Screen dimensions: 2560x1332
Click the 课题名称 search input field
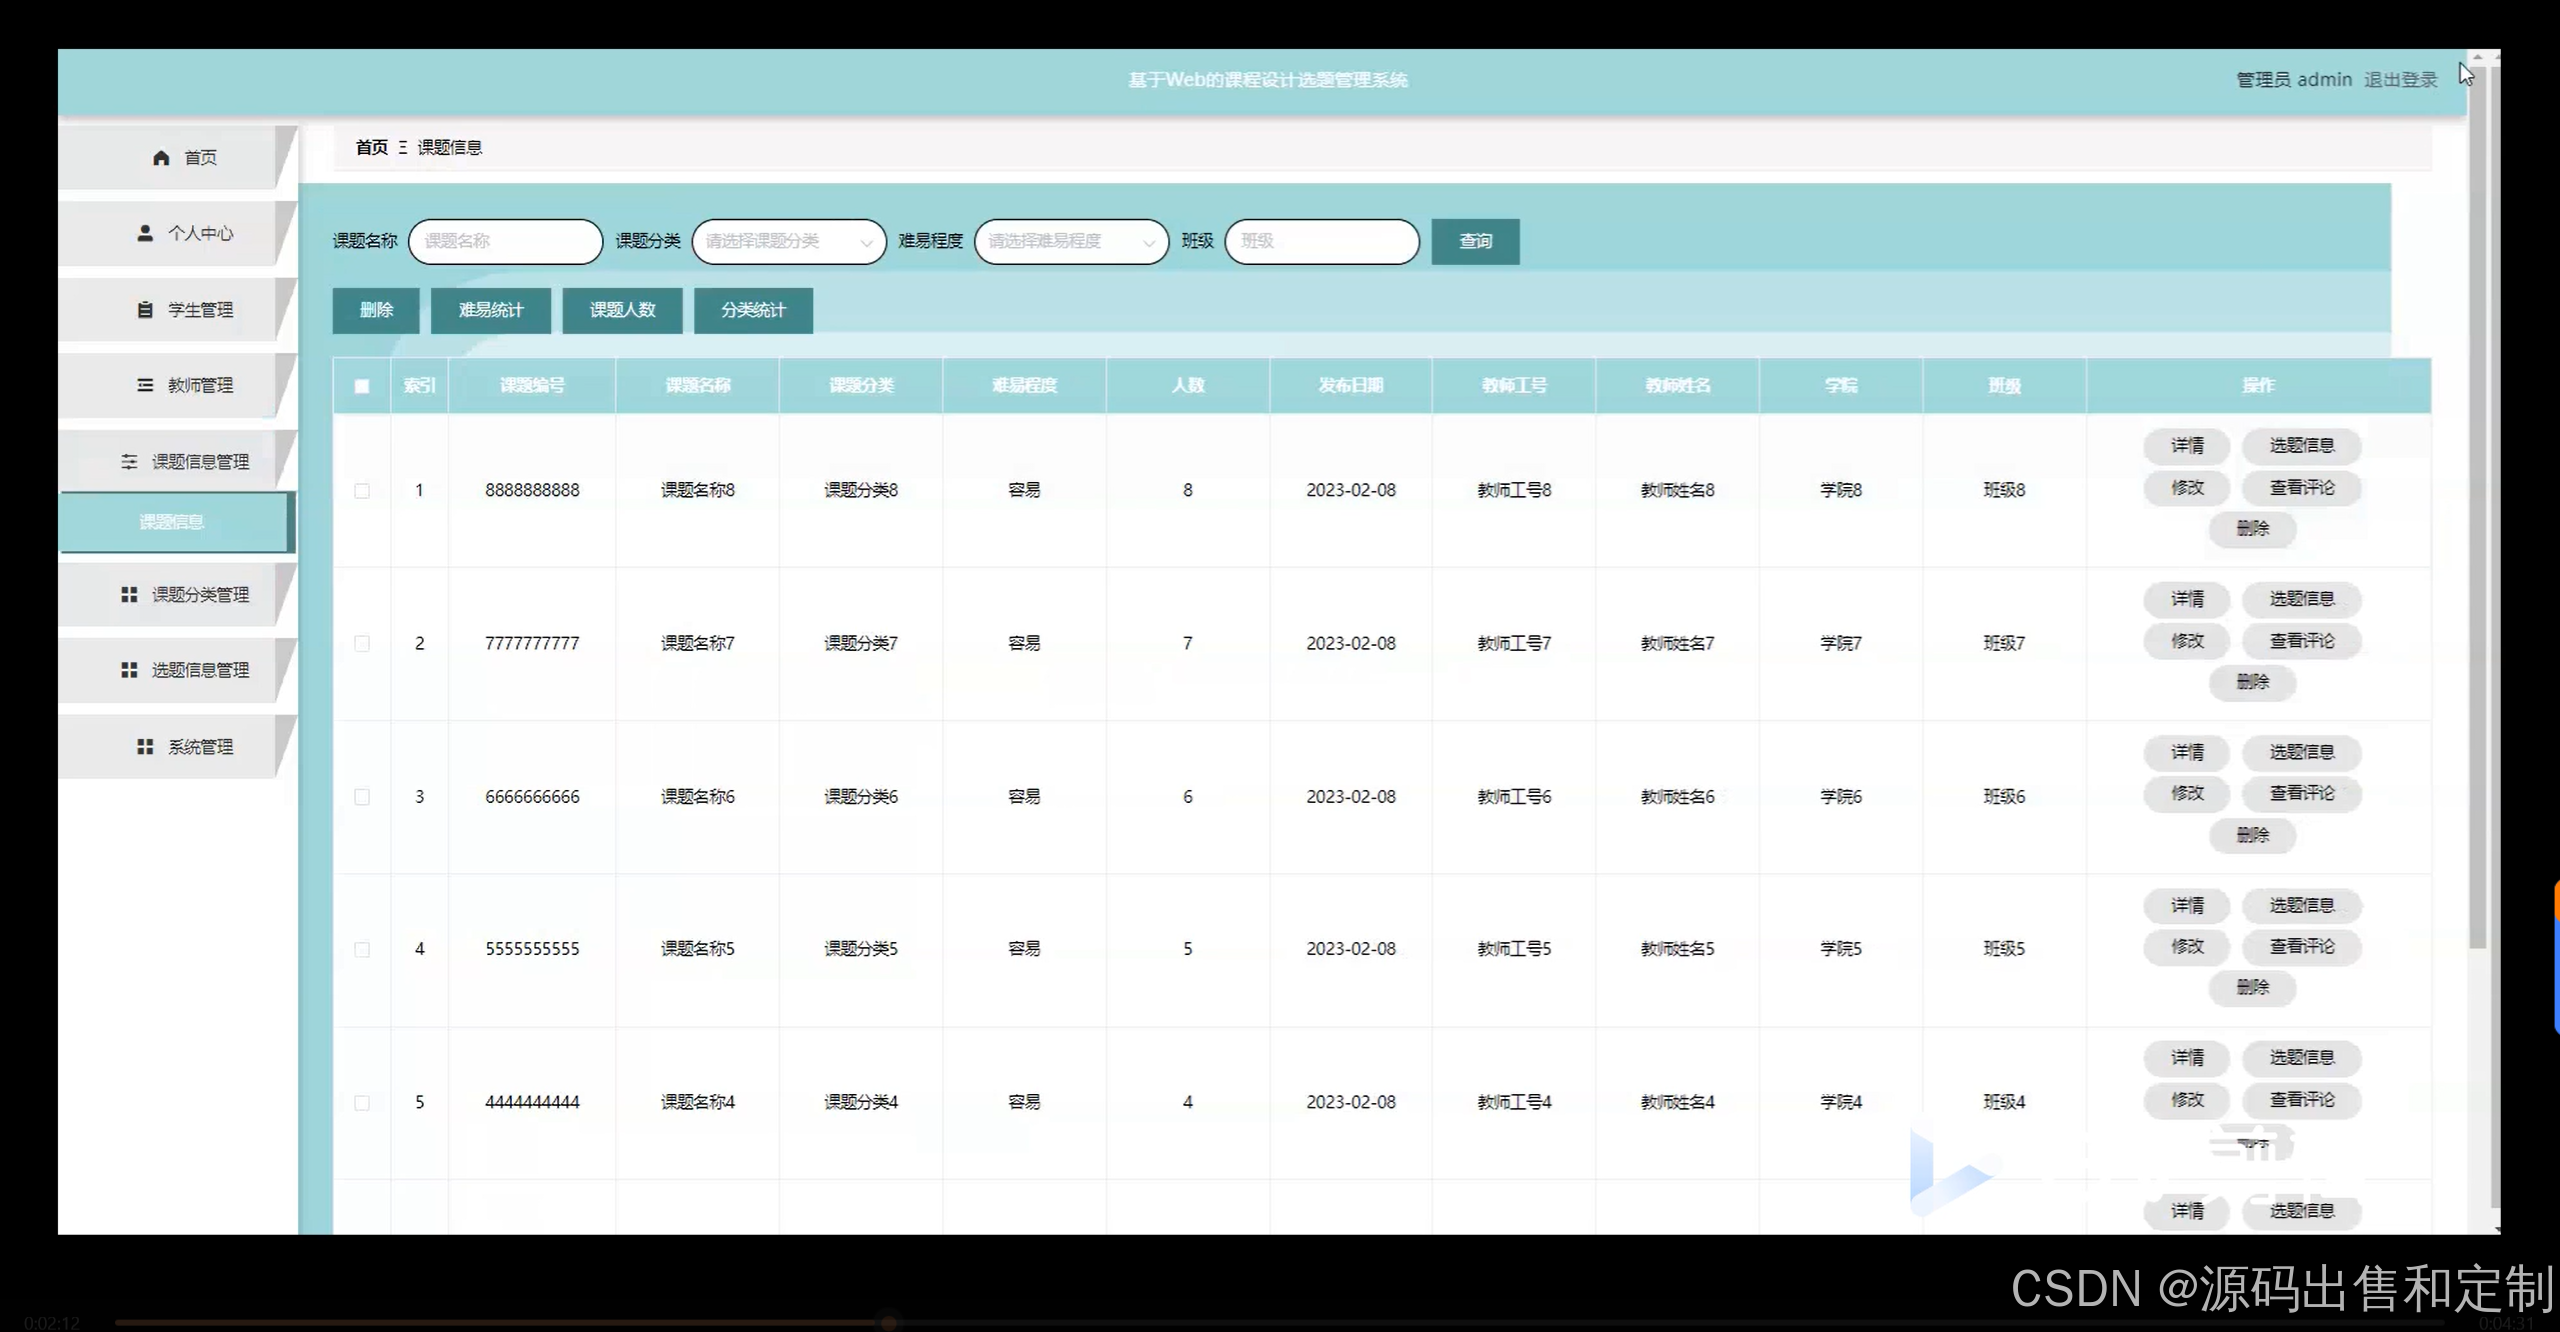(x=505, y=241)
